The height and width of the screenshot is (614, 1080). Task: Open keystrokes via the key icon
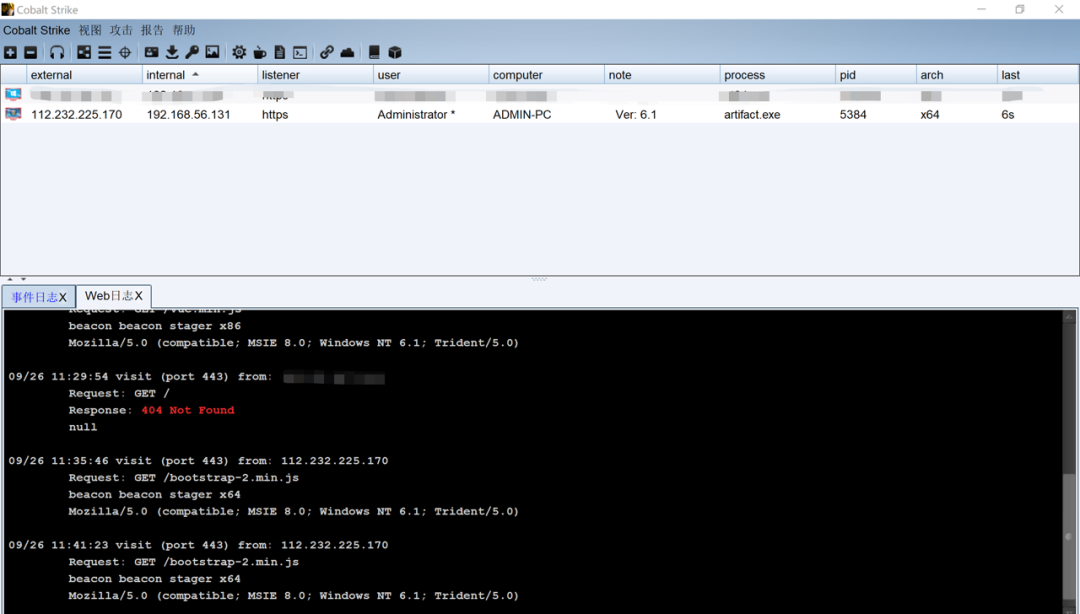(x=192, y=52)
